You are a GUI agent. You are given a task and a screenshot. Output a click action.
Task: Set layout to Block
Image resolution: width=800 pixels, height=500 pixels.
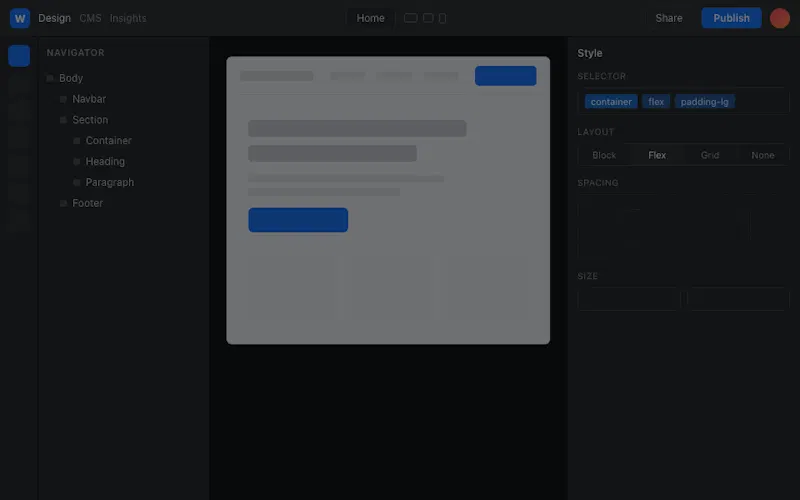click(x=604, y=155)
